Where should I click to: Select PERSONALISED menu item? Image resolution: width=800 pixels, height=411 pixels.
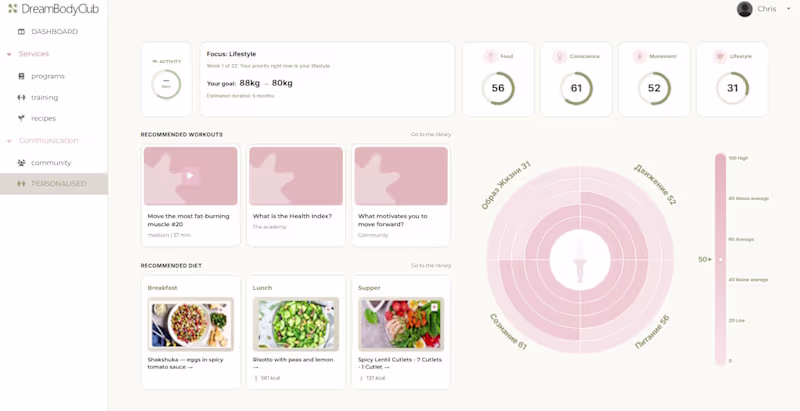tap(59, 184)
